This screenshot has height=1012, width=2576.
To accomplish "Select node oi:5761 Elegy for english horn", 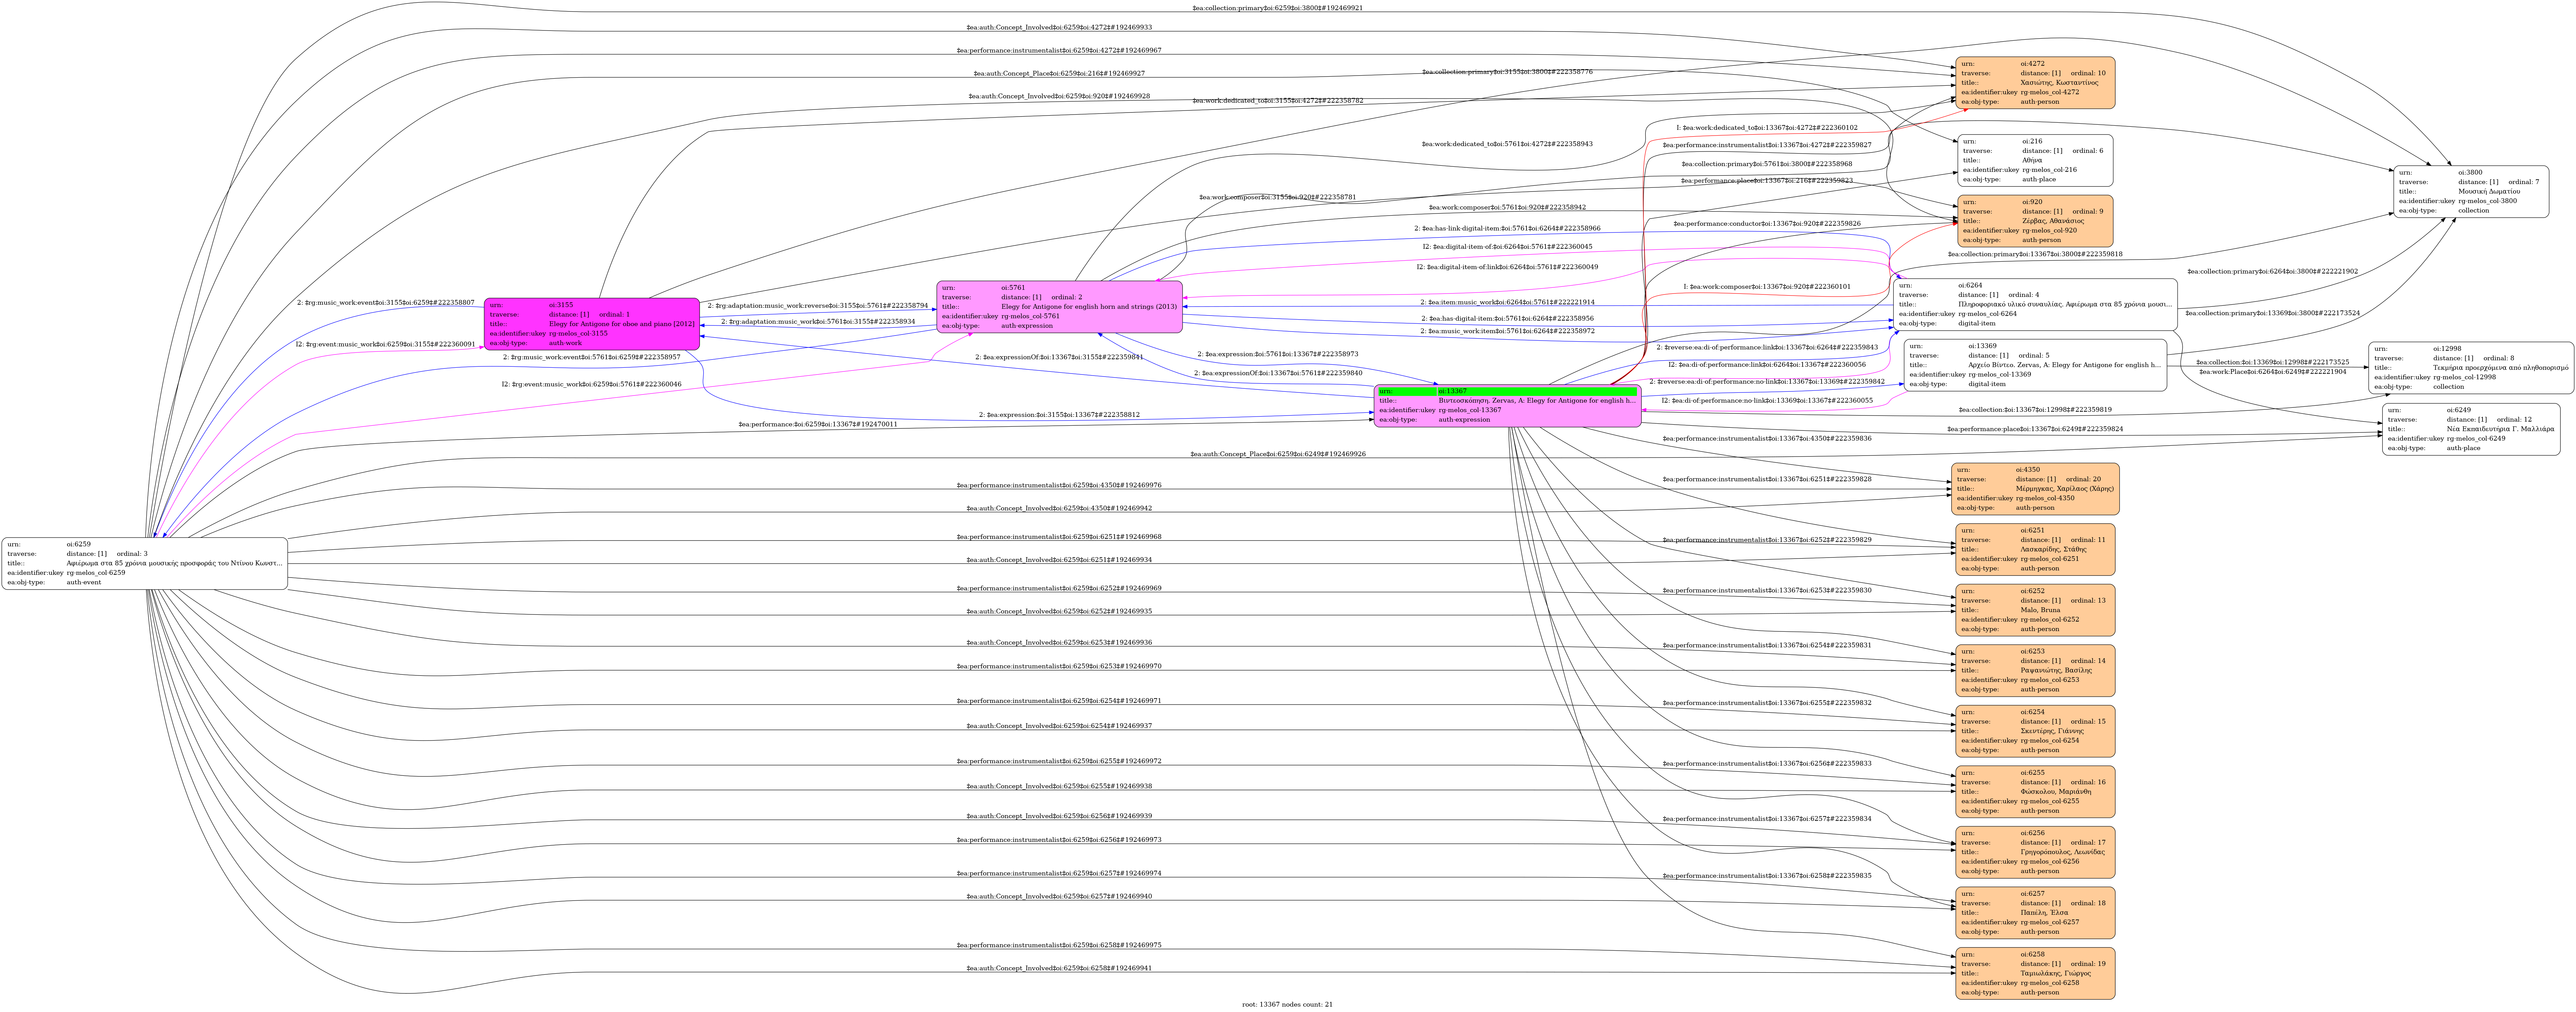I will click(x=1059, y=307).
